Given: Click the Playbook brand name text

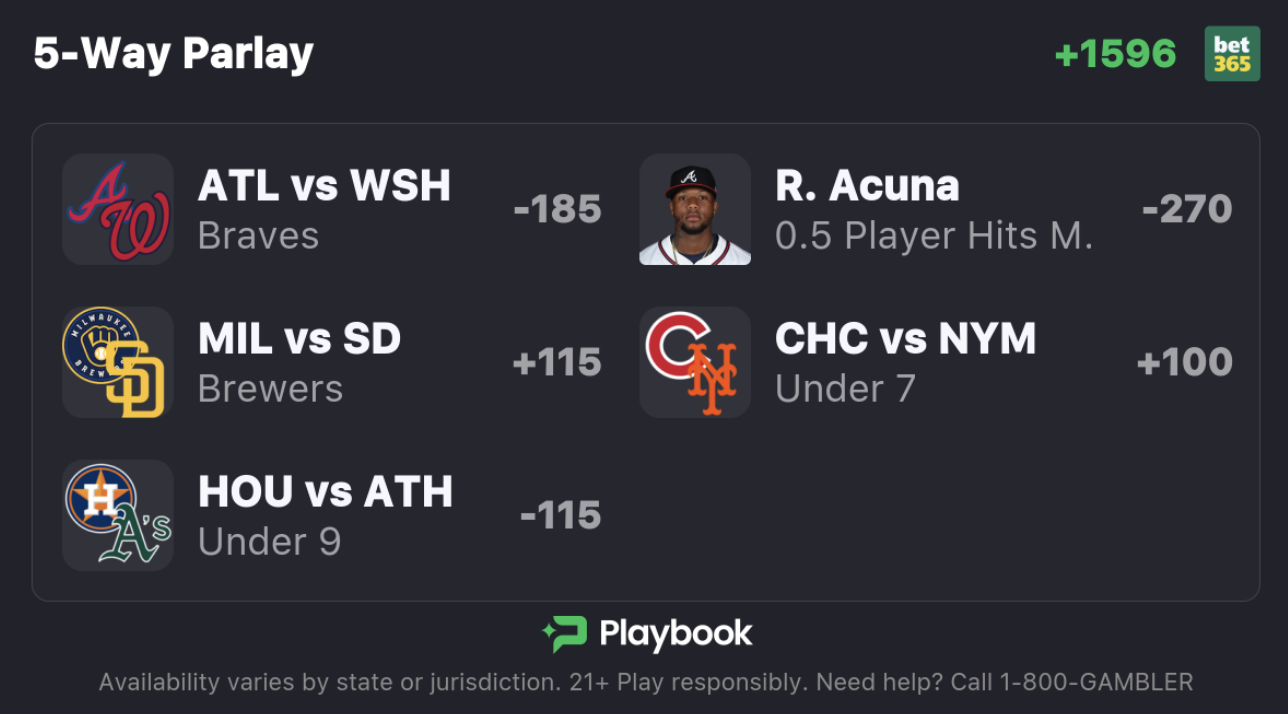Looking at the screenshot, I should [676, 634].
